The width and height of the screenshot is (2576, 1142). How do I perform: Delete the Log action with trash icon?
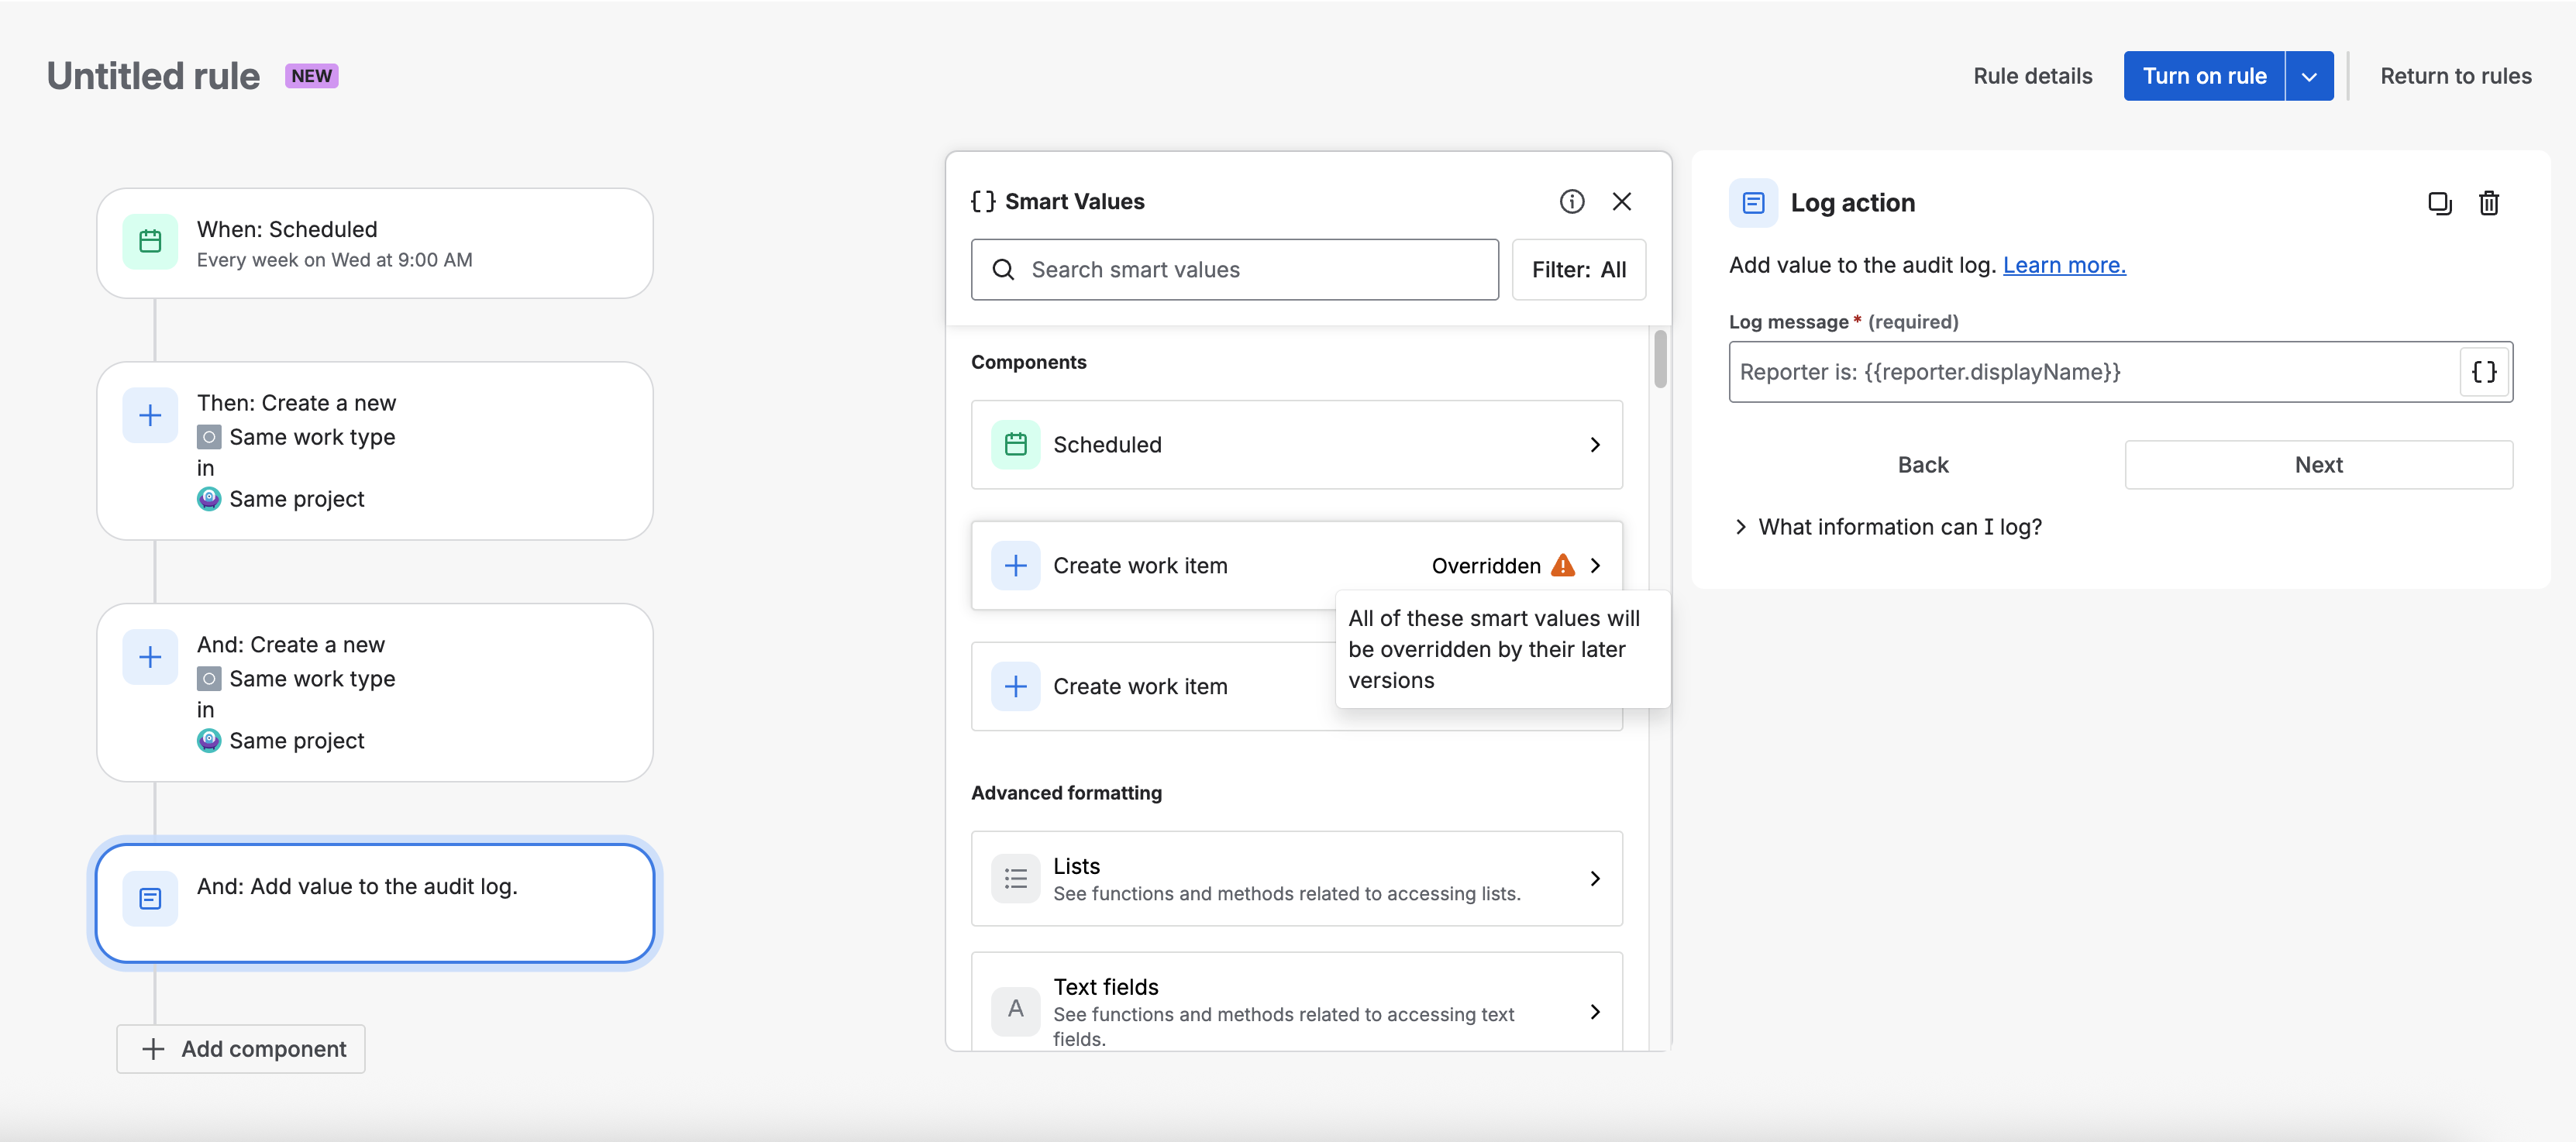point(2488,203)
